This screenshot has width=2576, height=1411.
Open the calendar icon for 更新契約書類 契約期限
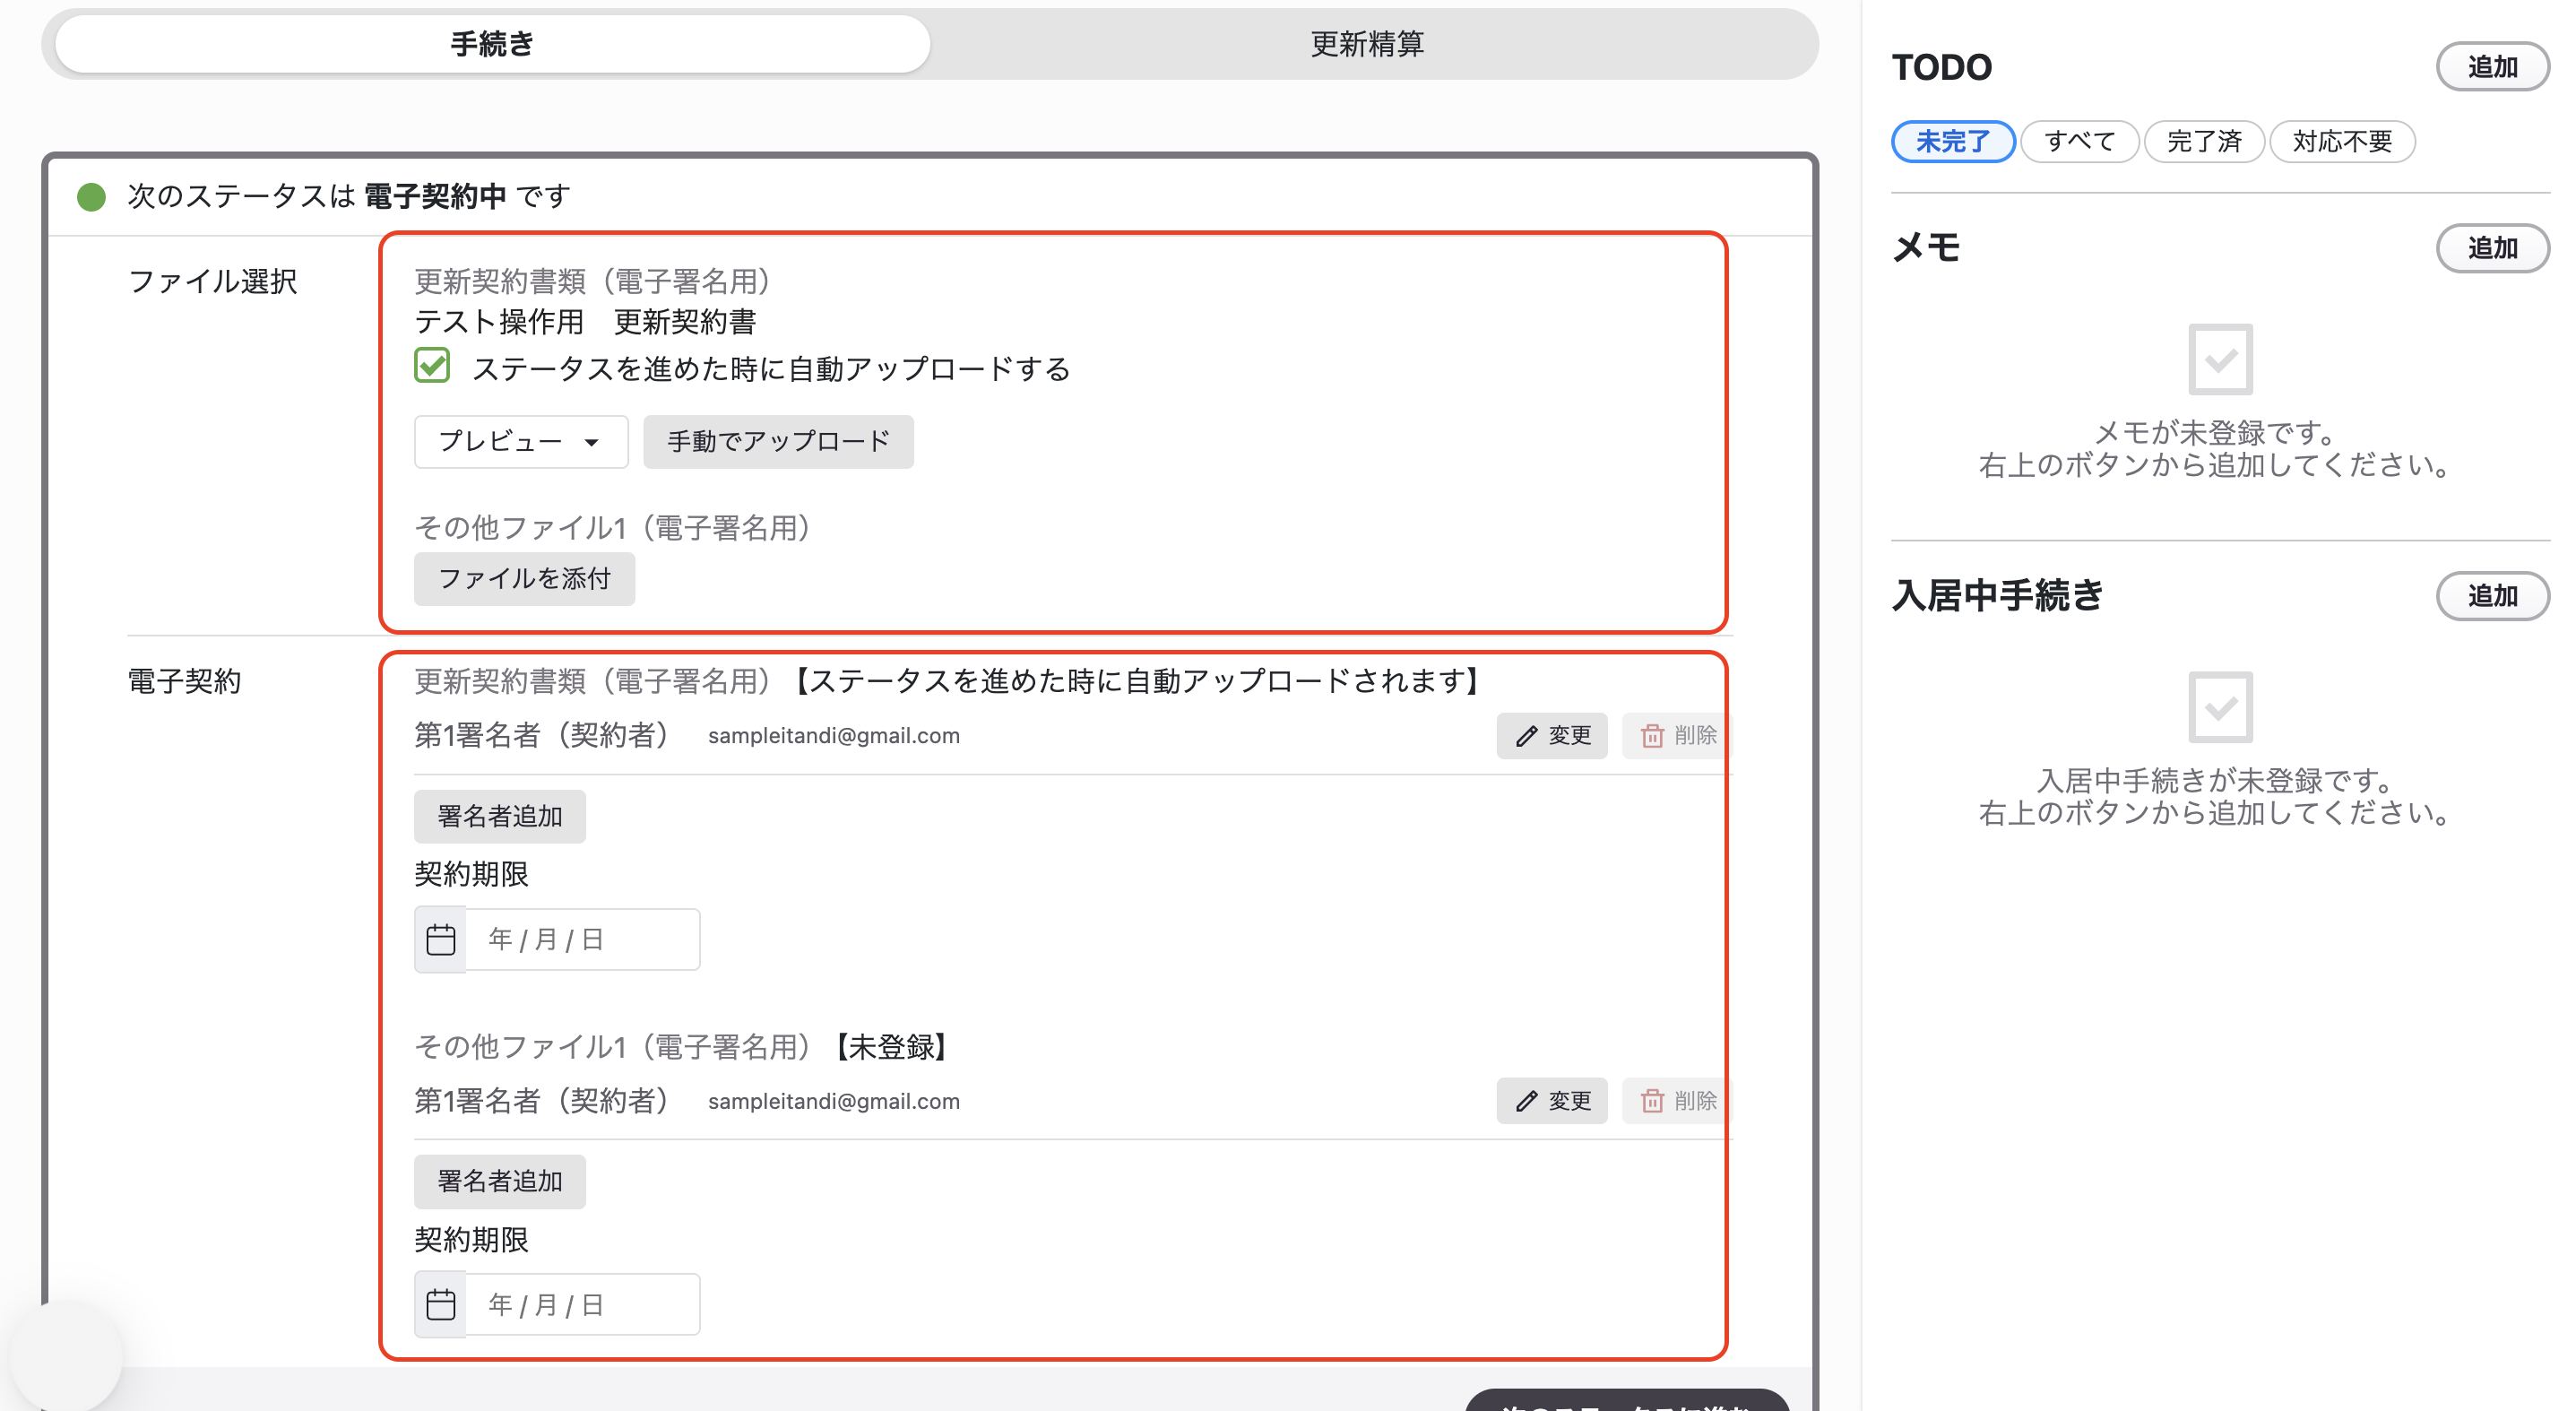tap(441, 940)
